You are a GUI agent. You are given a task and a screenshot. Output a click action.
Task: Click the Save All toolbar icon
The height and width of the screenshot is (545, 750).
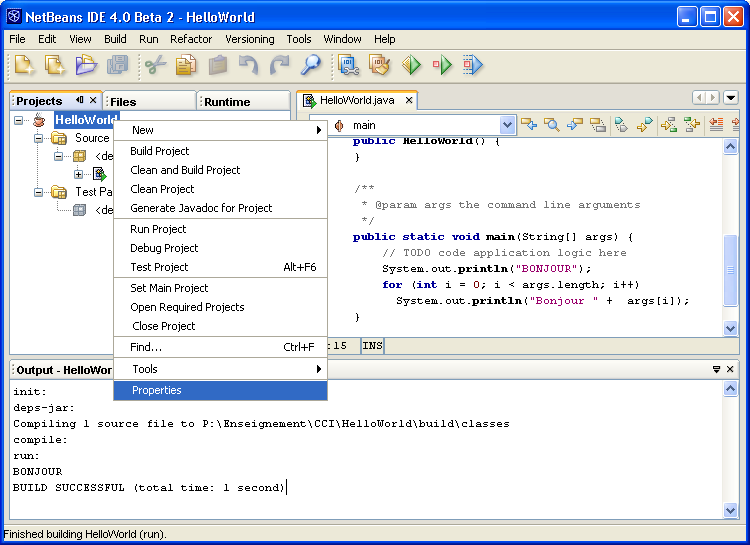[x=117, y=65]
